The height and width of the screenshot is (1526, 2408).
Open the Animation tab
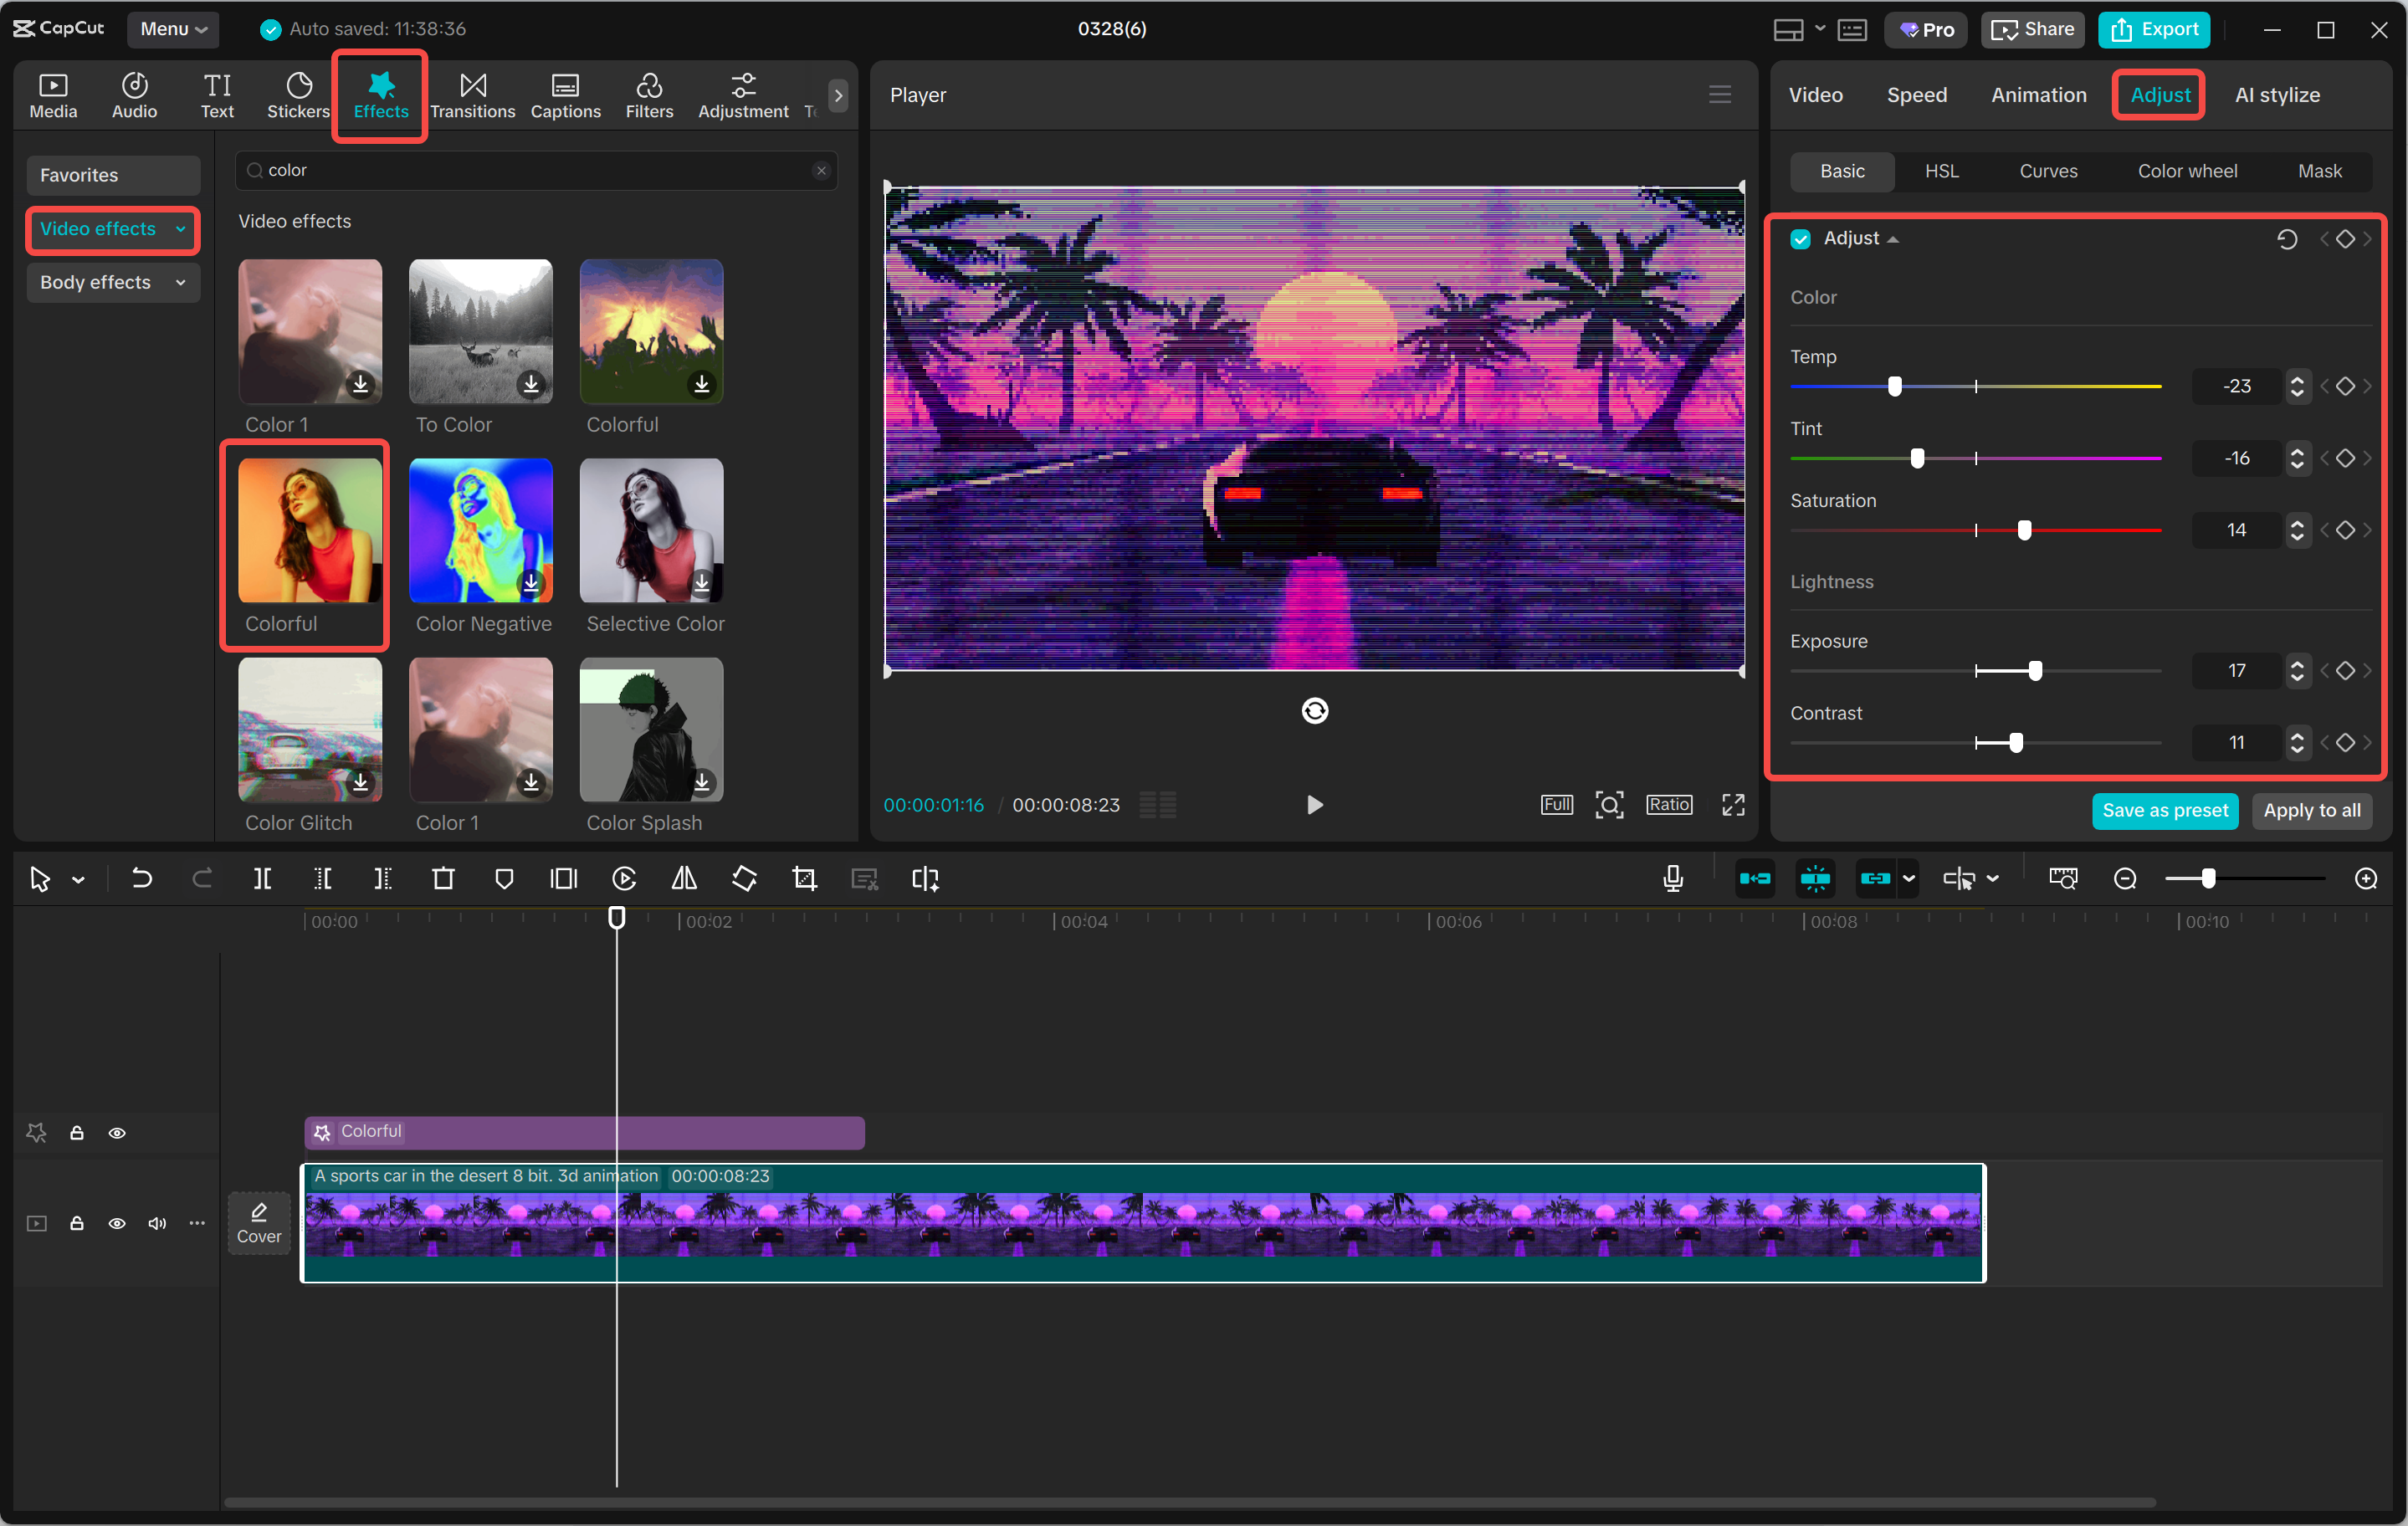pos(2038,95)
